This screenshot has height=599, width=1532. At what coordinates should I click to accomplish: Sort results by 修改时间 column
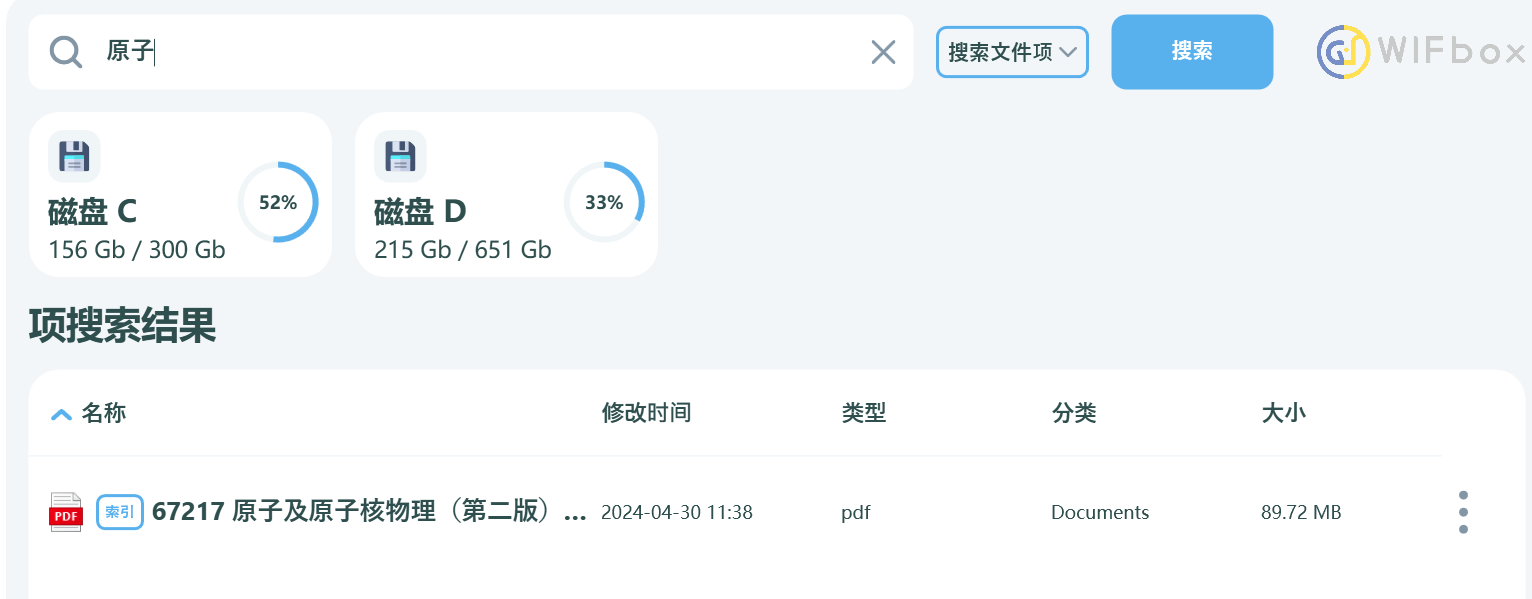click(646, 412)
